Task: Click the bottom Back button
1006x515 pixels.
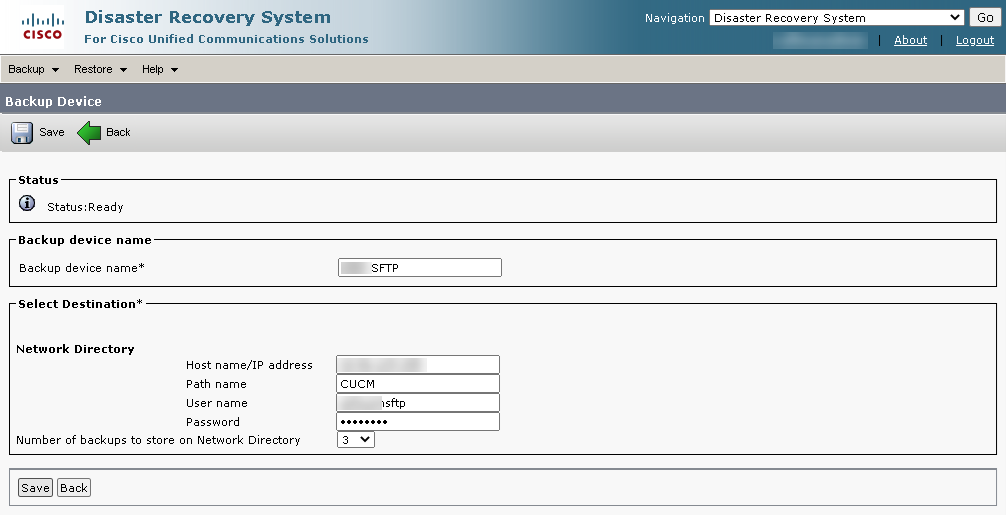Action: (x=74, y=488)
